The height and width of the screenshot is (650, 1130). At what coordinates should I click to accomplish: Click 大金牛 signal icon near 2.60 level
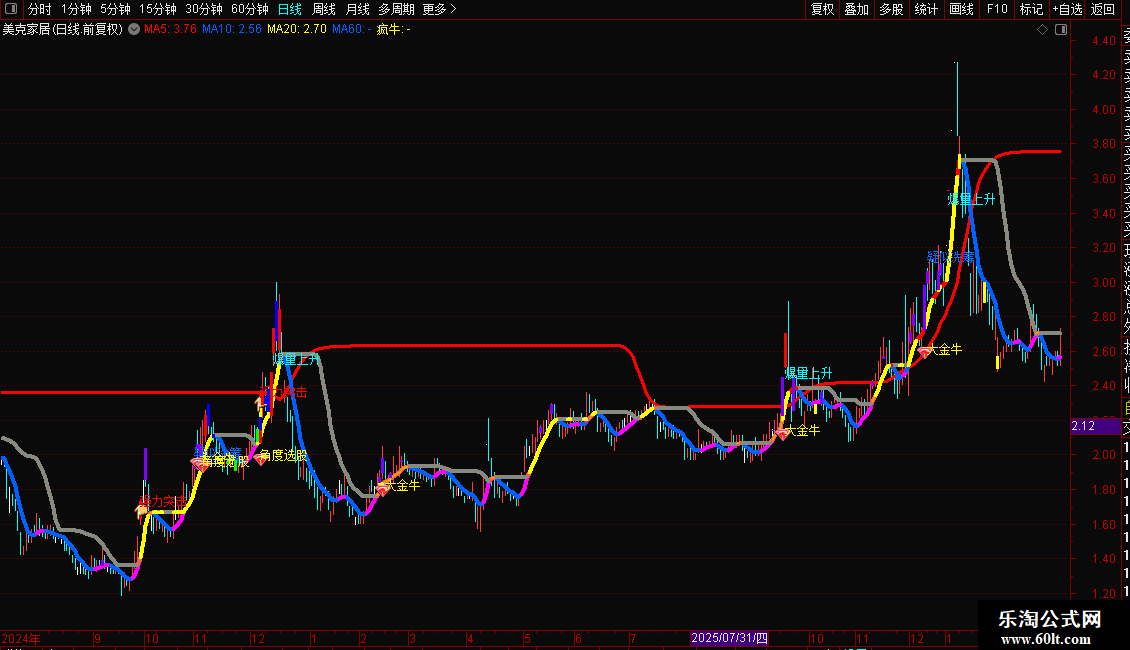[924, 352]
